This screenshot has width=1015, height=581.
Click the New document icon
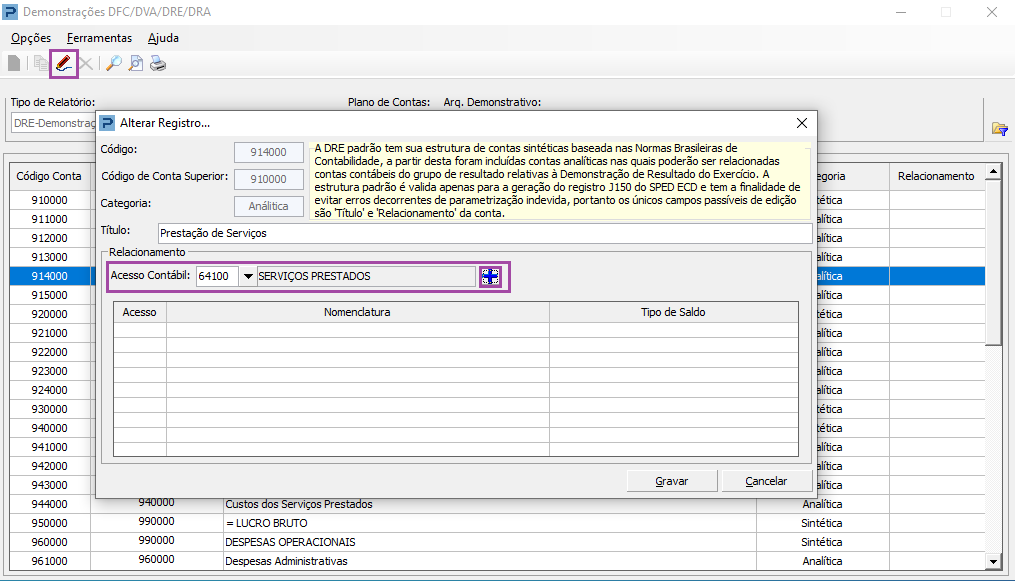tap(13, 62)
